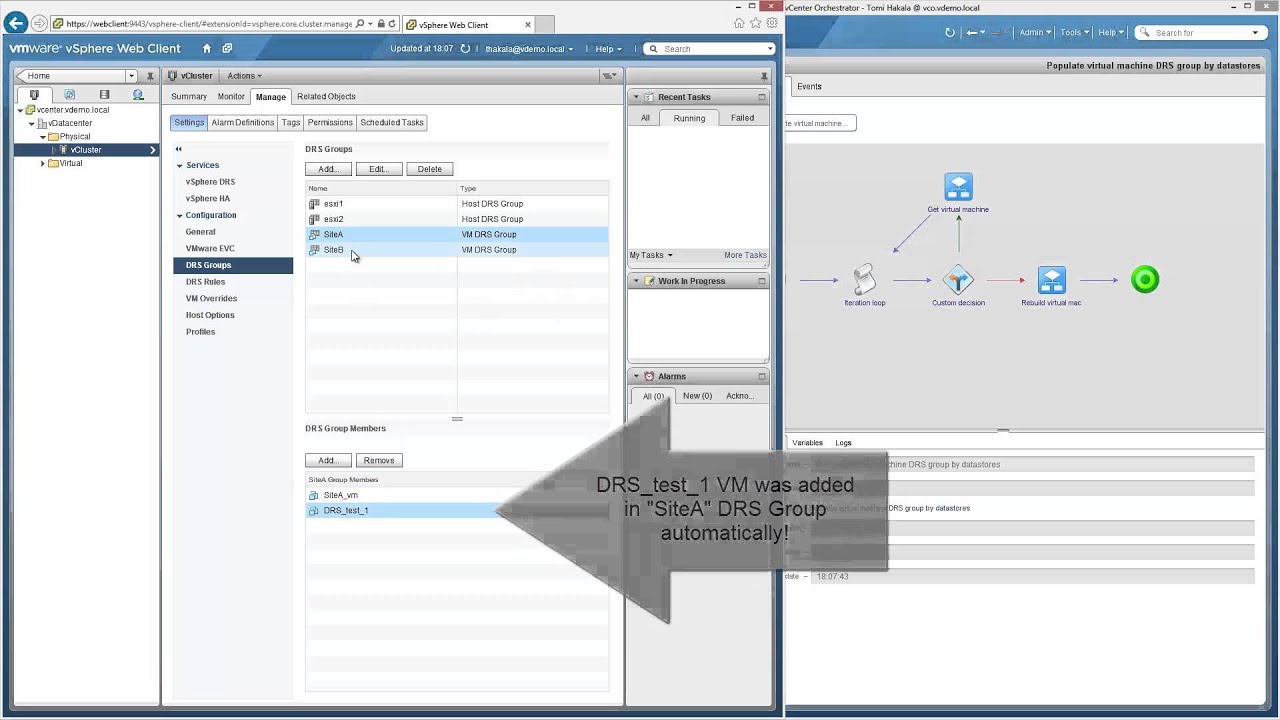The image size is (1280, 720).
Task: Refresh the Orchestrator client view
Action: [x=949, y=32]
